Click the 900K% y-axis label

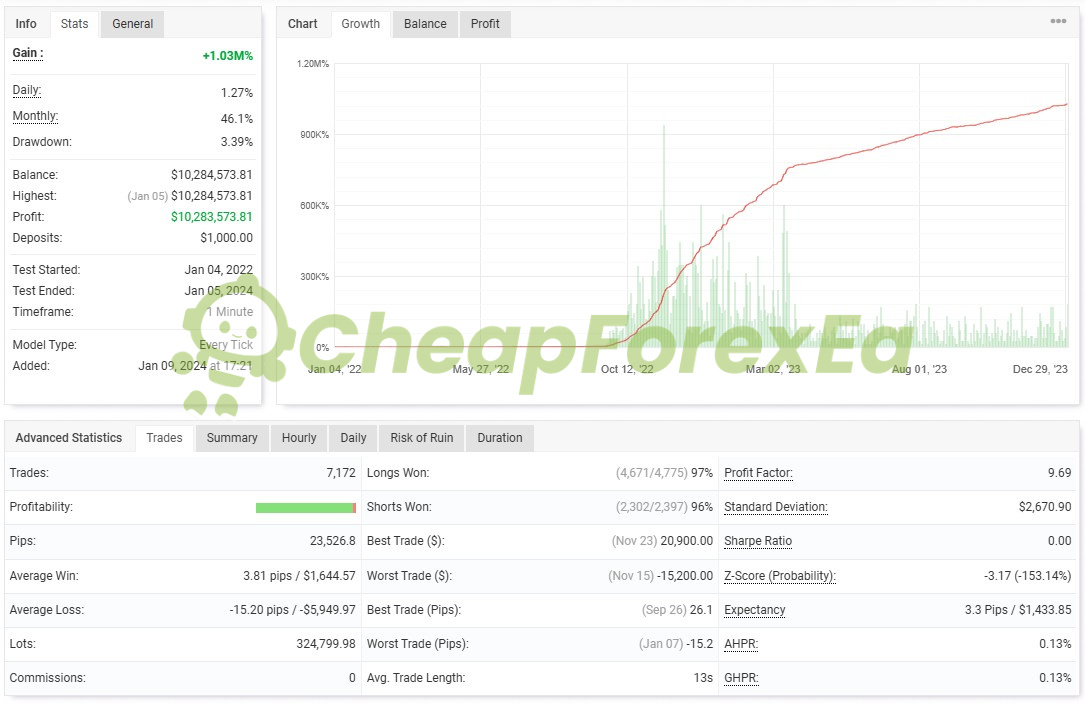[x=315, y=135]
